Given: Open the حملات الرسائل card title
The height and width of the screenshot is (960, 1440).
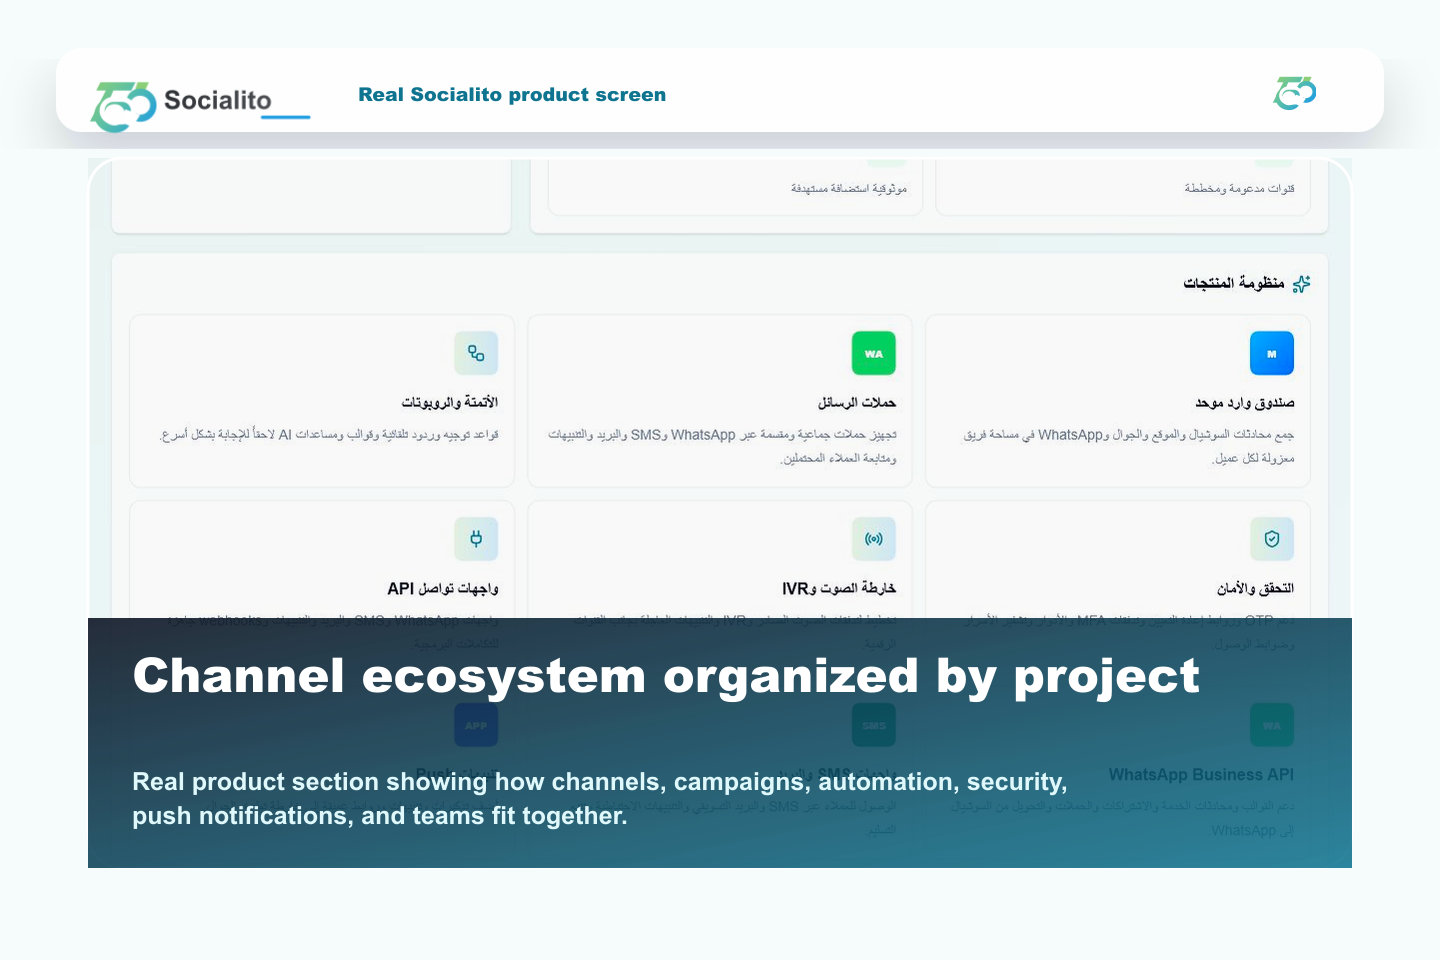Looking at the screenshot, I should pos(857,402).
